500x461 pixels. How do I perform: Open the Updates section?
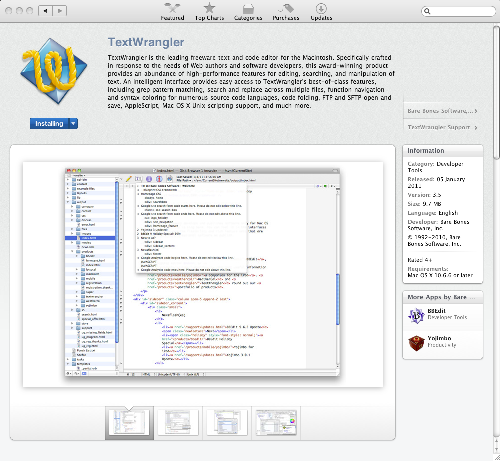pyautogui.click(x=321, y=11)
